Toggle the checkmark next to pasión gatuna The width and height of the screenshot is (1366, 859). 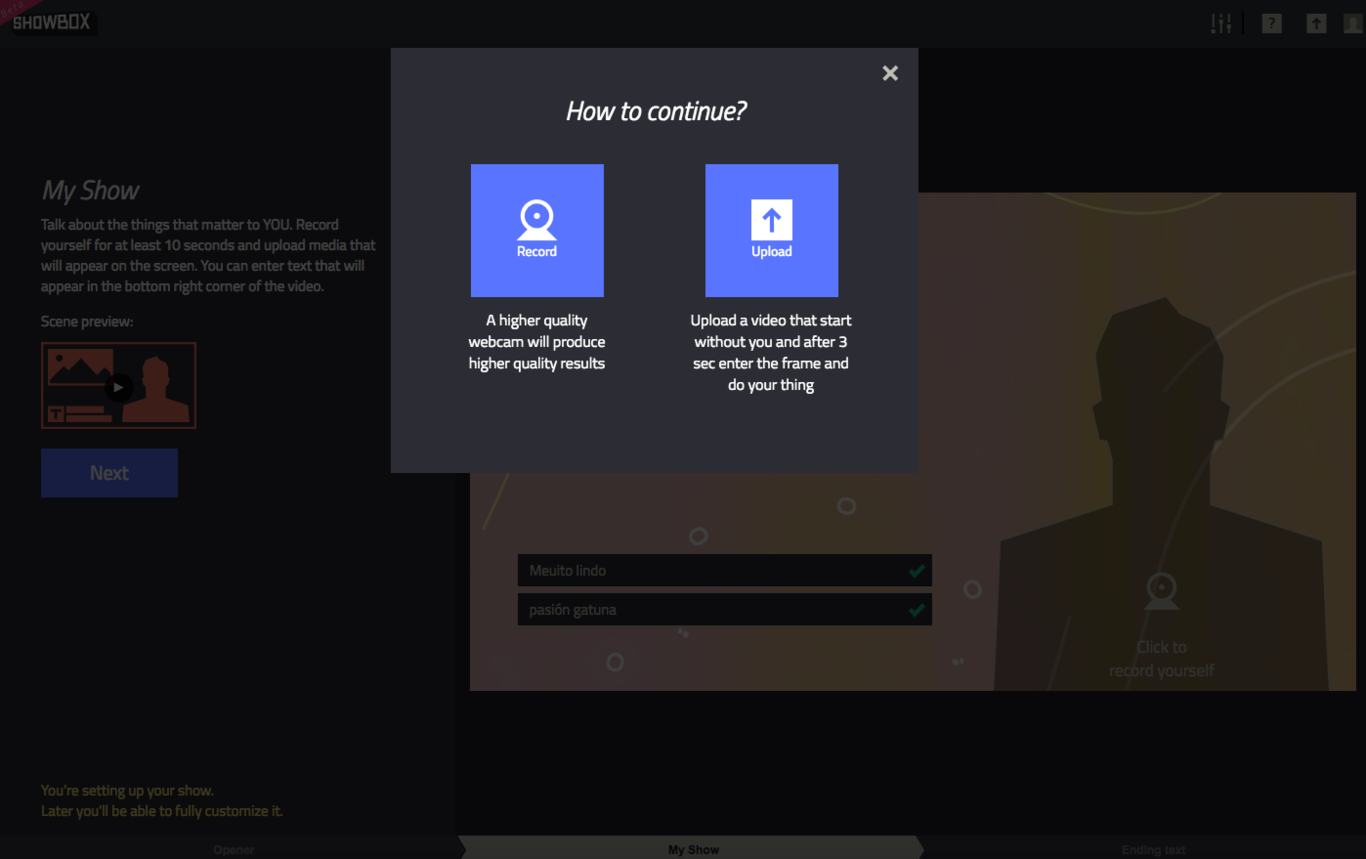point(915,609)
